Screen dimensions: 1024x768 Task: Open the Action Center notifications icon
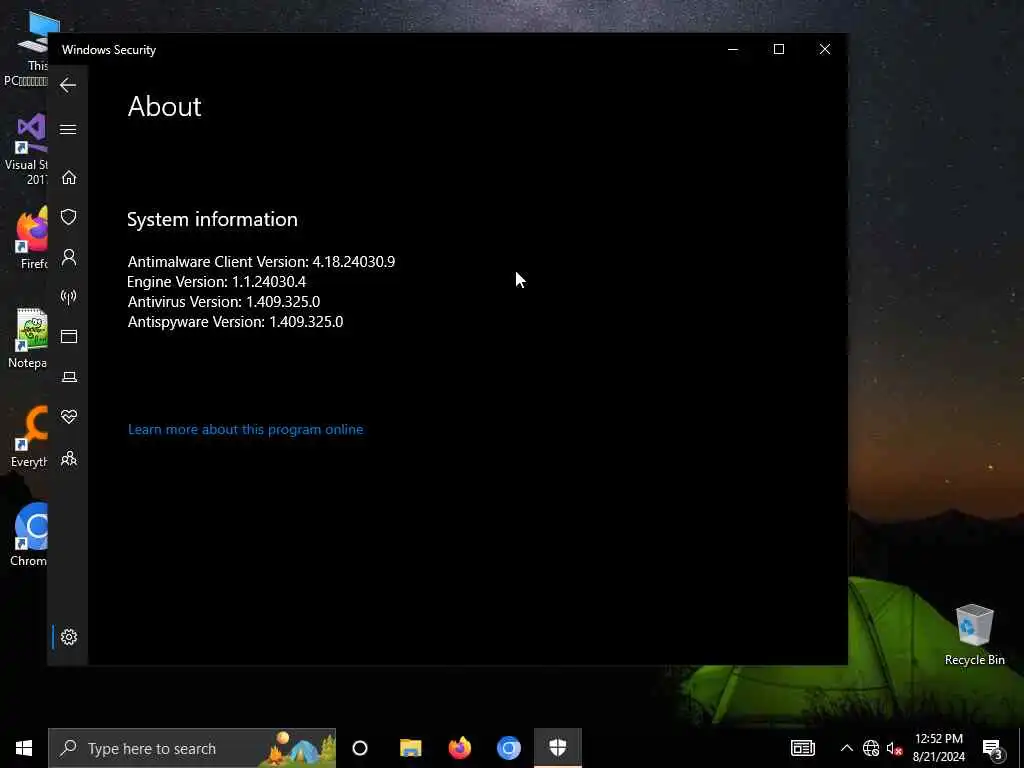992,749
